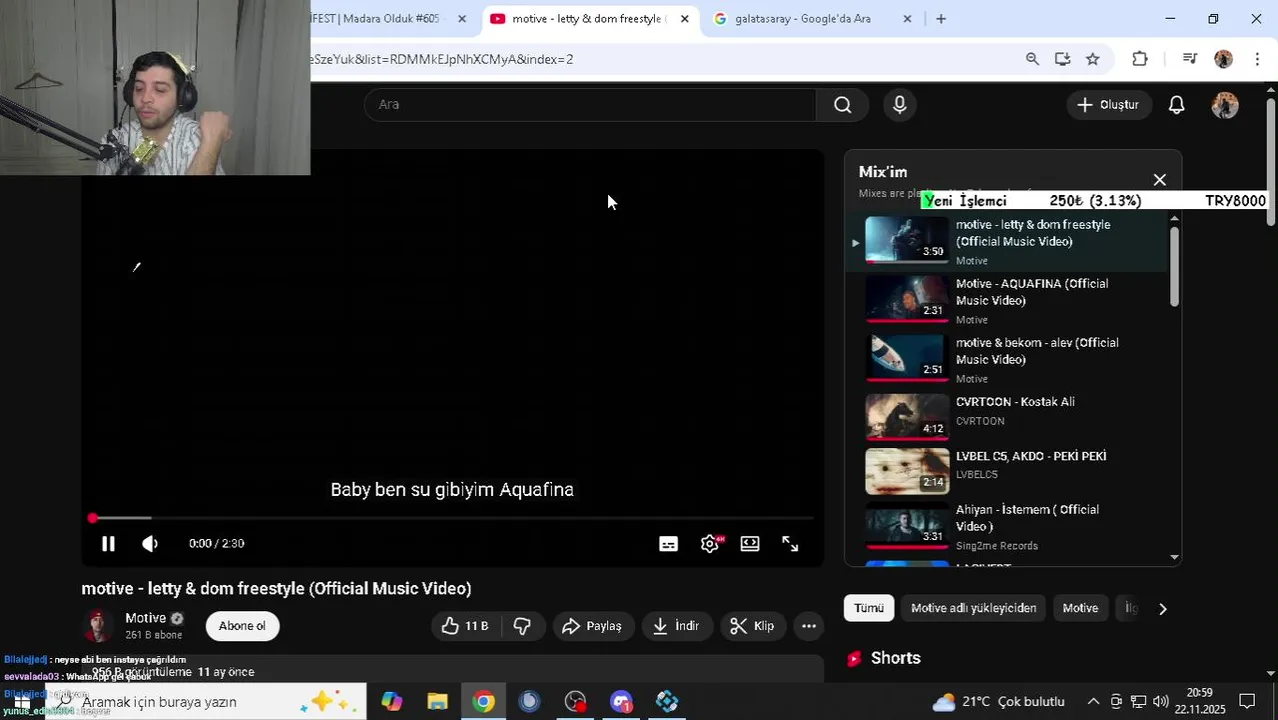
Task: Open Discord from the taskbar
Action: [x=621, y=702]
